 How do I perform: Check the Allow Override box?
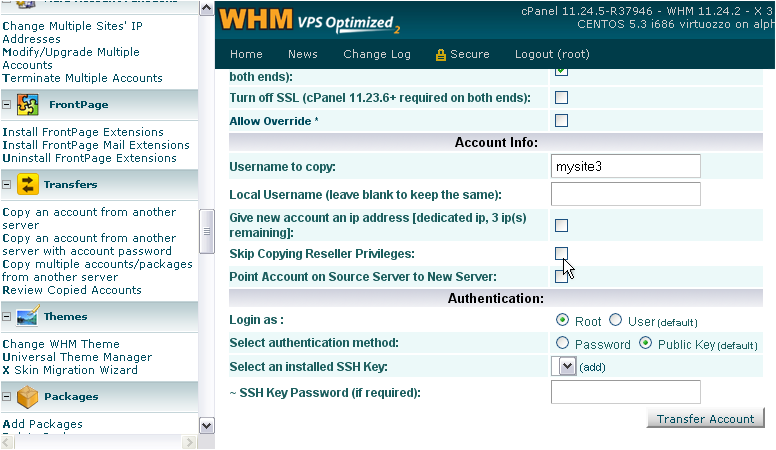pyautogui.click(x=561, y=120)
